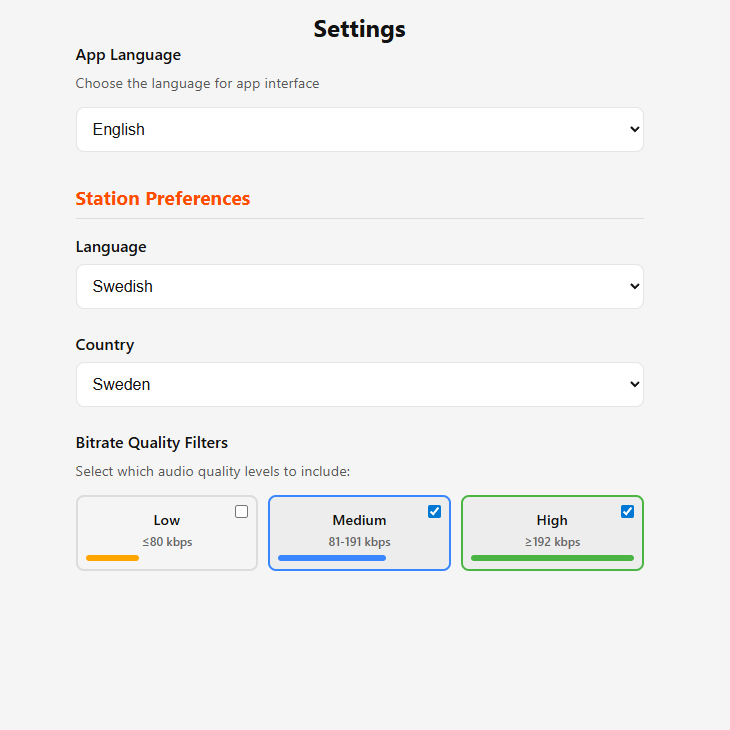
Task: Open the station Language dropdown showing Swedish
Action: click(x=359, y=286)
